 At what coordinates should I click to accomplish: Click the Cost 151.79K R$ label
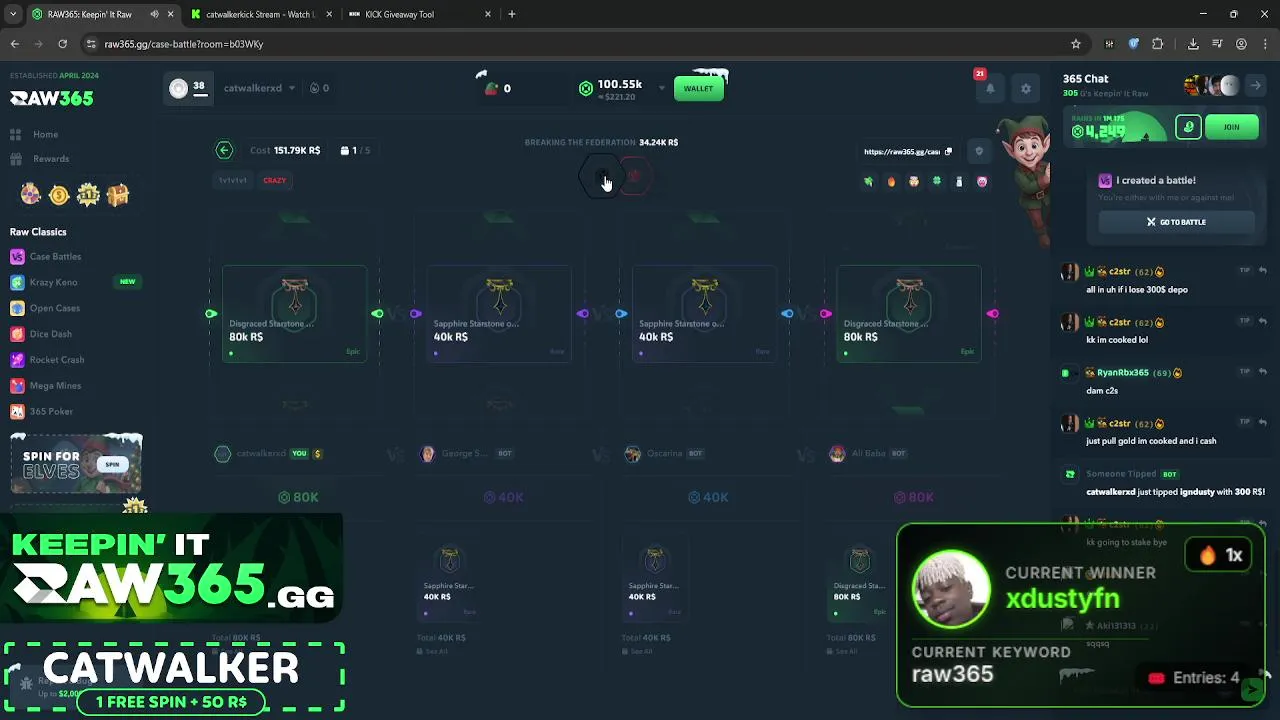point(285,150)
